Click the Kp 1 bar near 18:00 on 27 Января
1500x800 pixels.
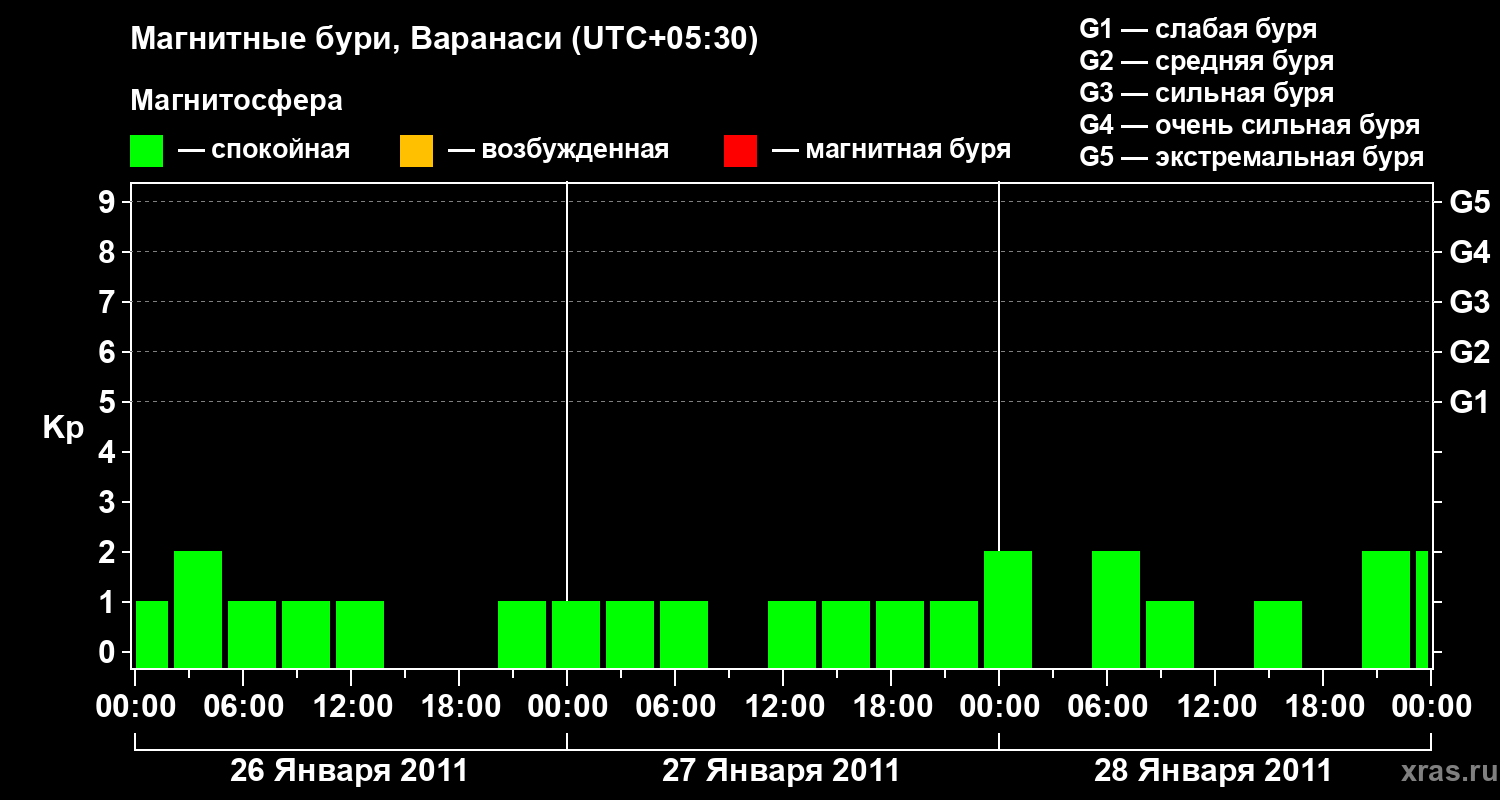[900, 634]
